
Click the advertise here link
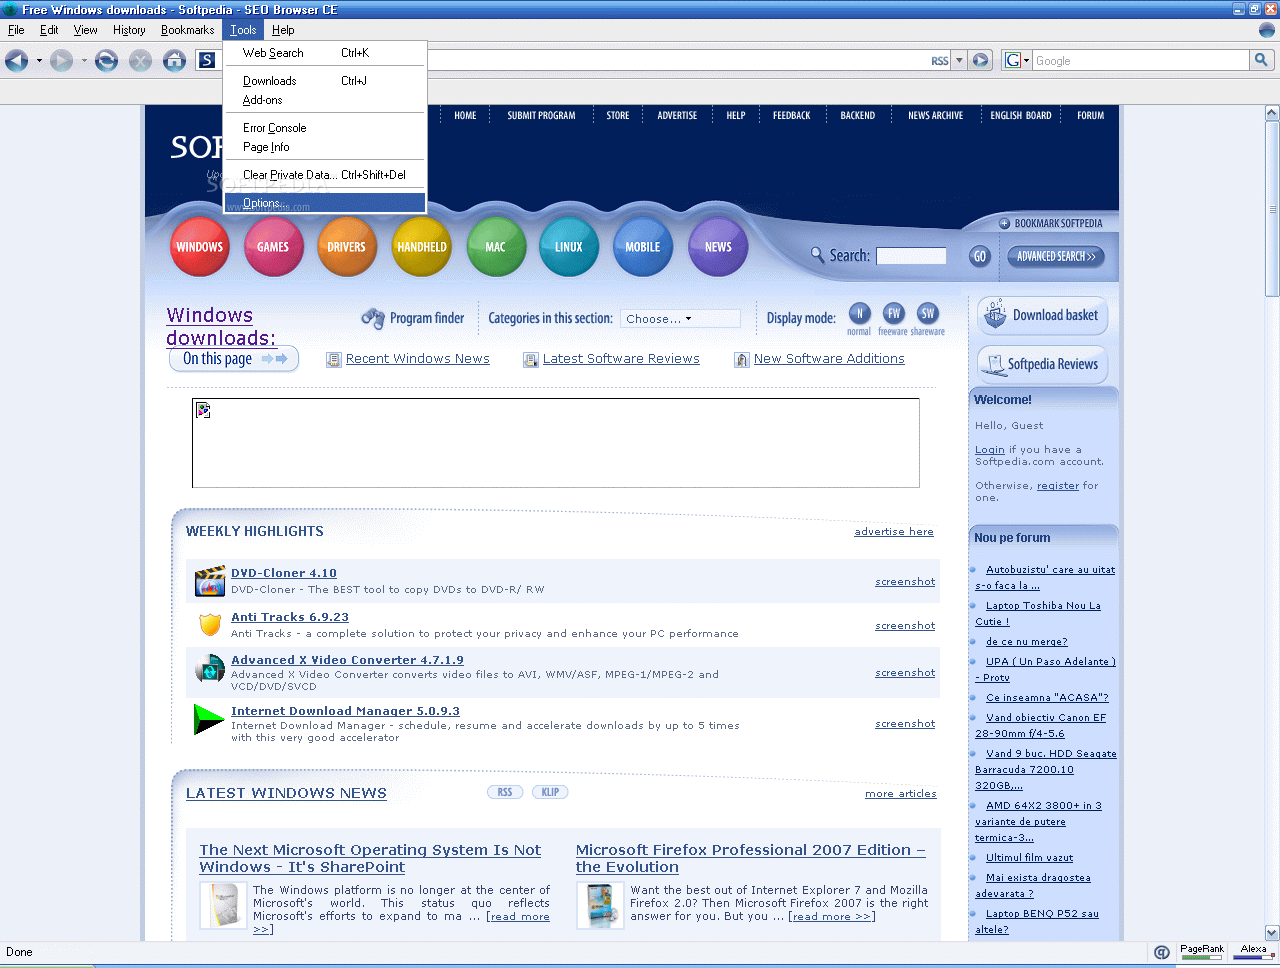(894, 532)
